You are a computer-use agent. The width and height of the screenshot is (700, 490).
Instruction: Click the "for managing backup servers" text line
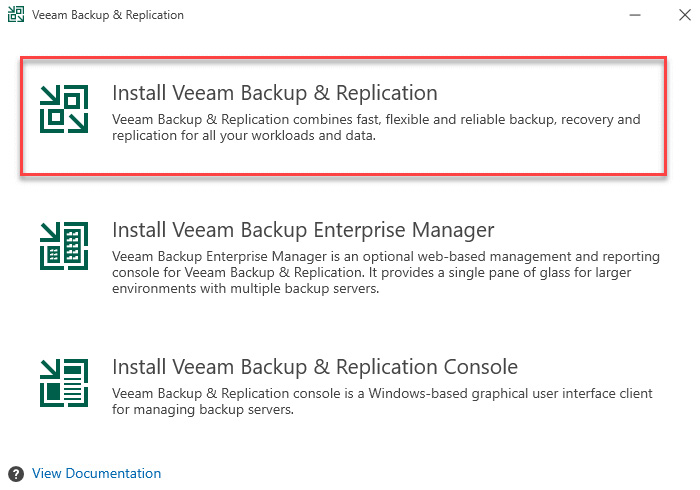203,410
